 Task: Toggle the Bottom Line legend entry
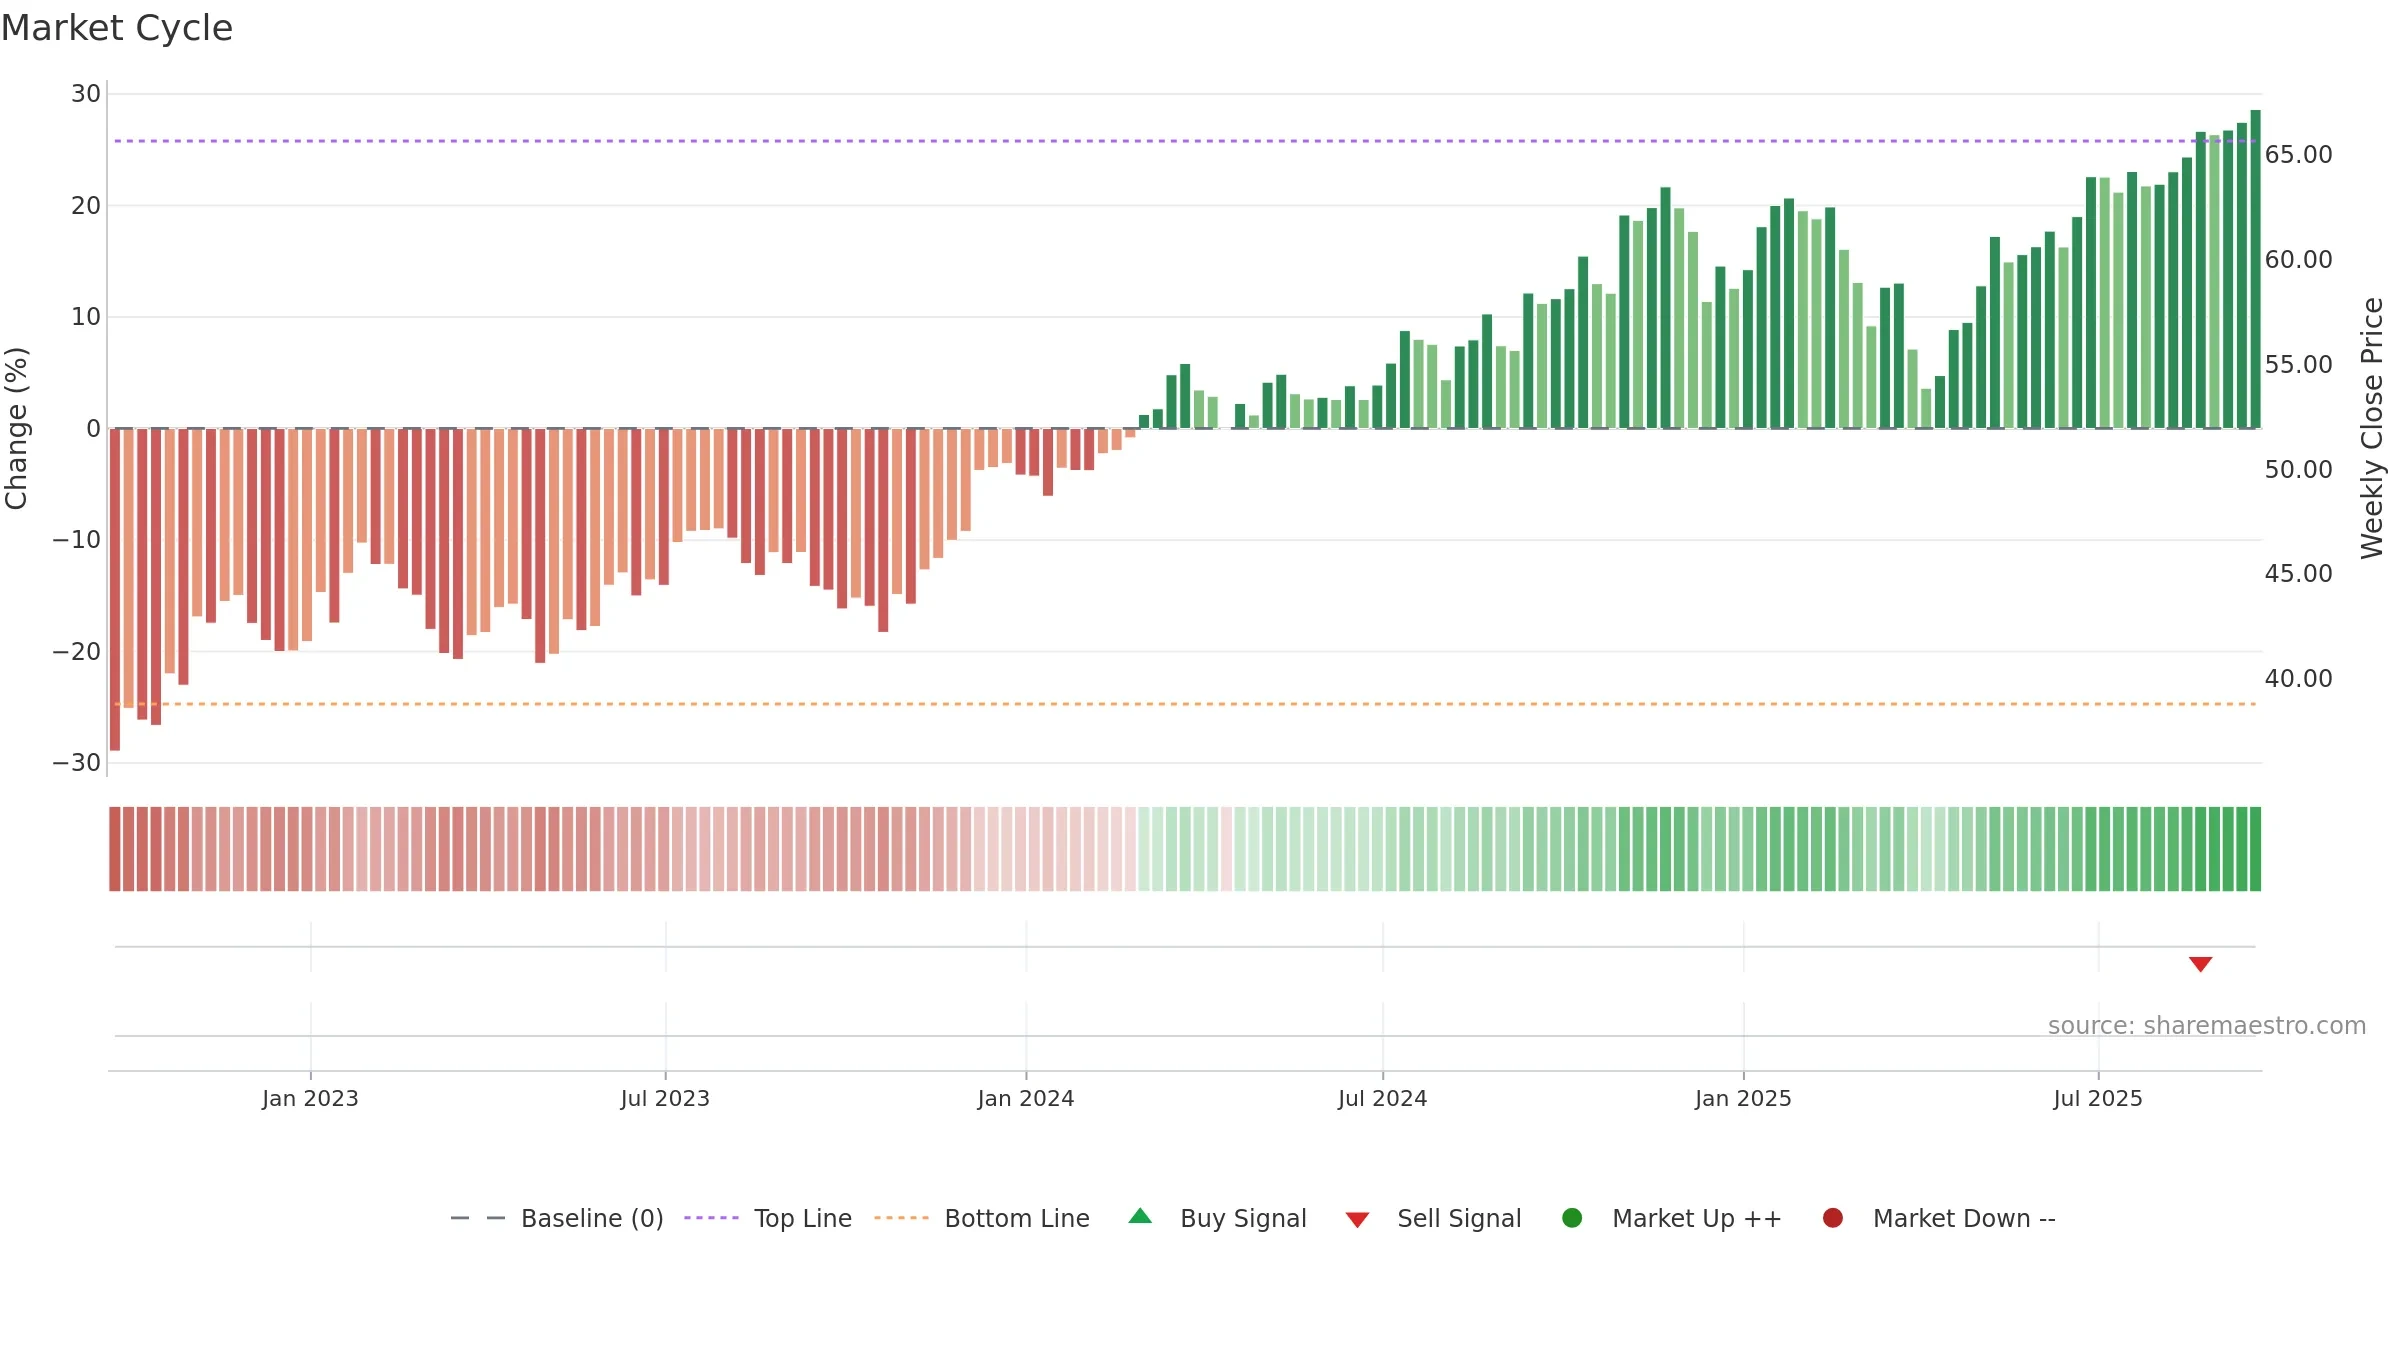tap(982, 1218)
